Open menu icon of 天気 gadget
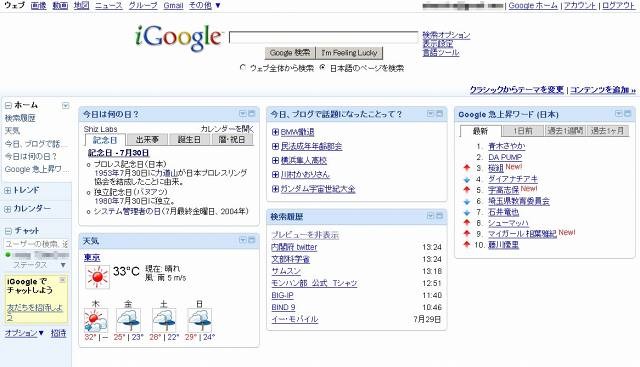Viewport: 640px width, 367px height. coord(242,240)
